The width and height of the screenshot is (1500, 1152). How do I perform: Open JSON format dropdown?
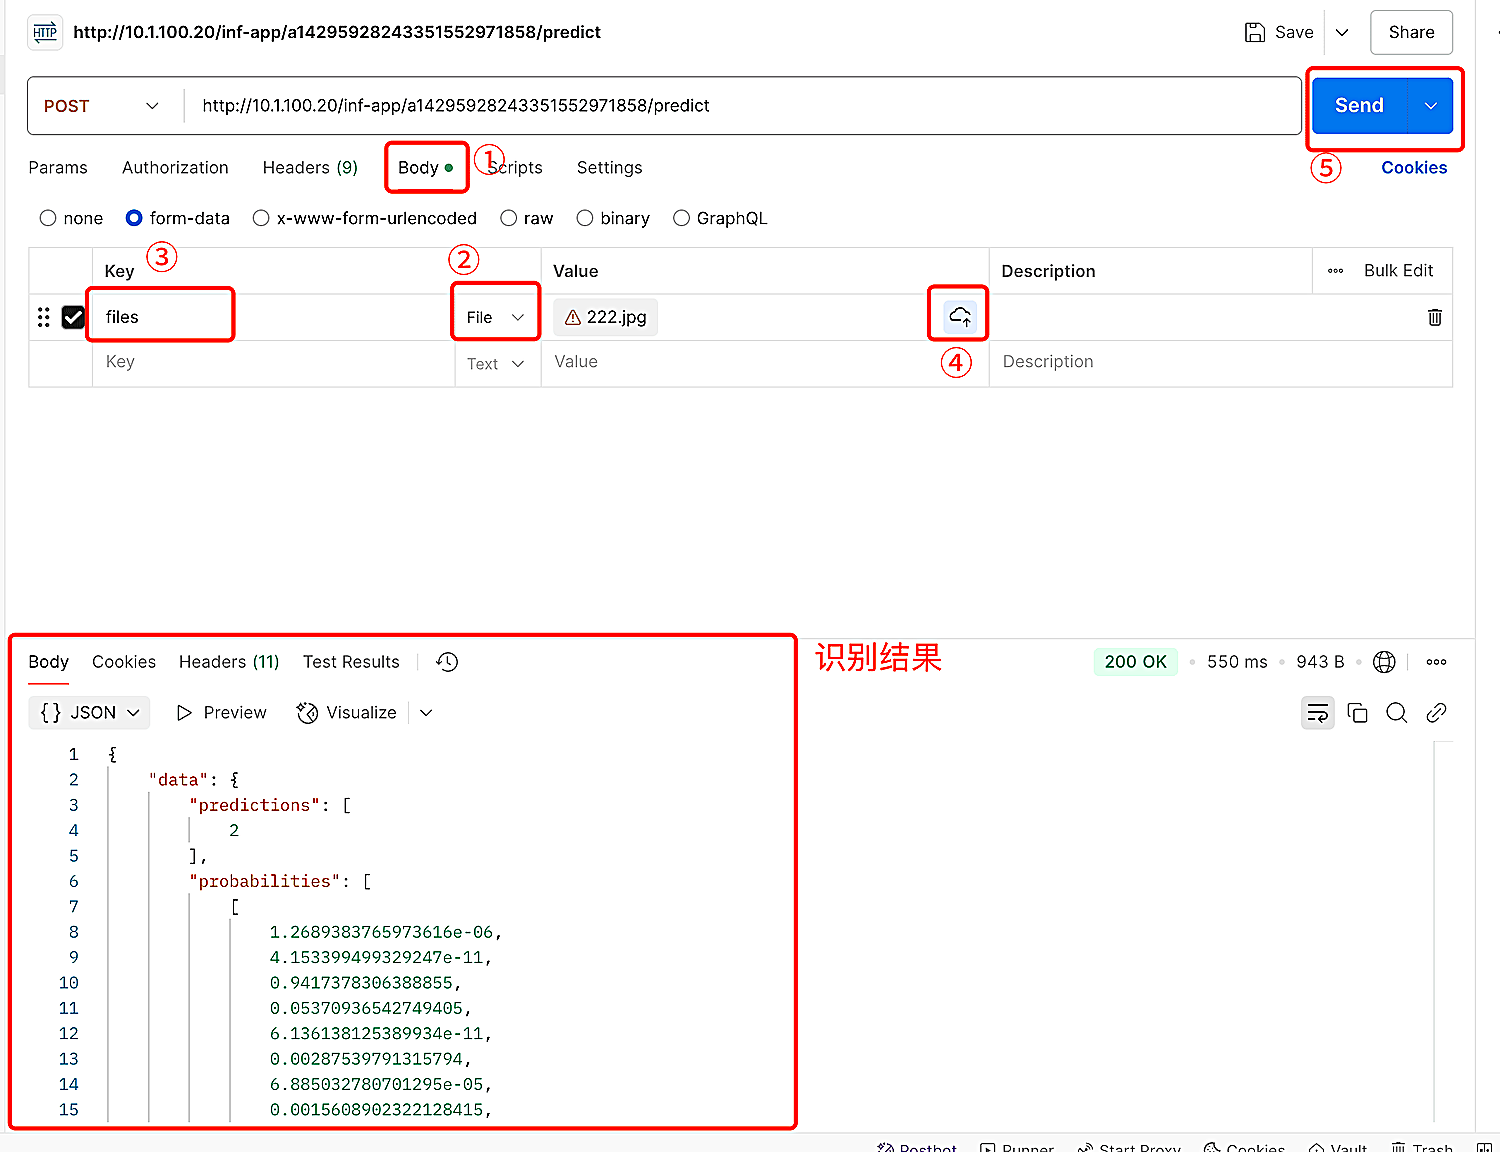(89, 713)
